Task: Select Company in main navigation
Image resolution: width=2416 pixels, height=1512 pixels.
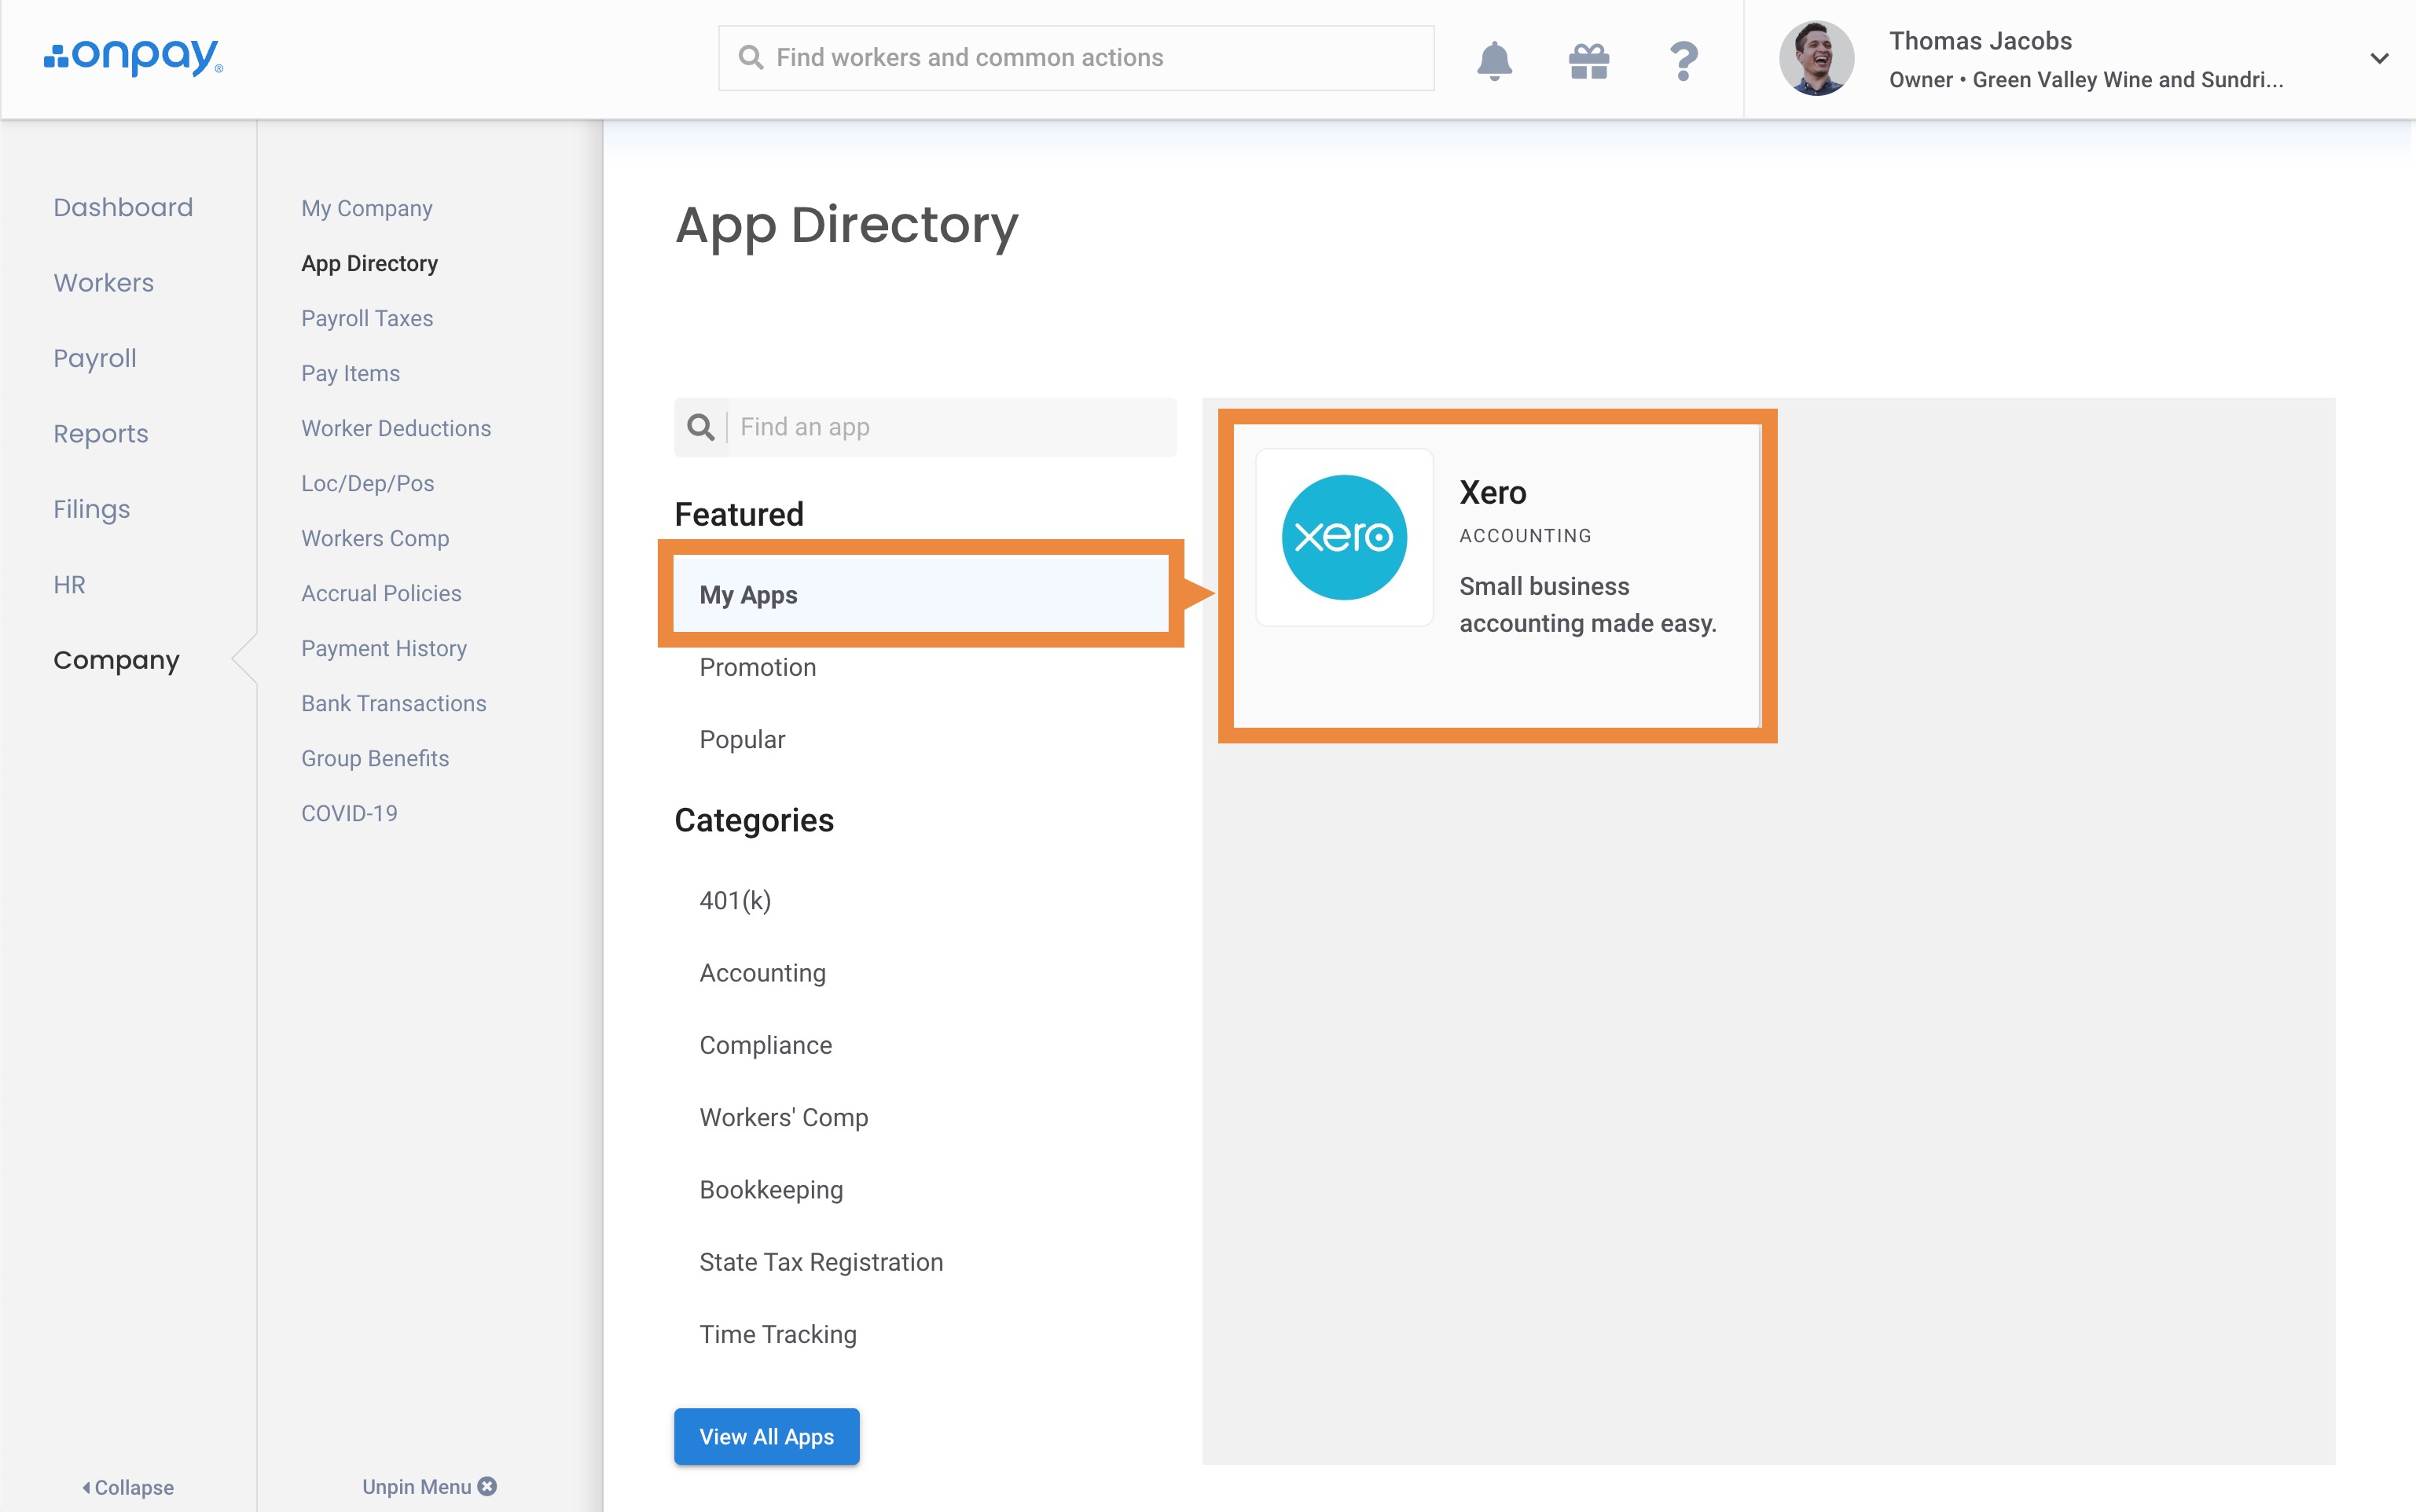Action: 116,660
